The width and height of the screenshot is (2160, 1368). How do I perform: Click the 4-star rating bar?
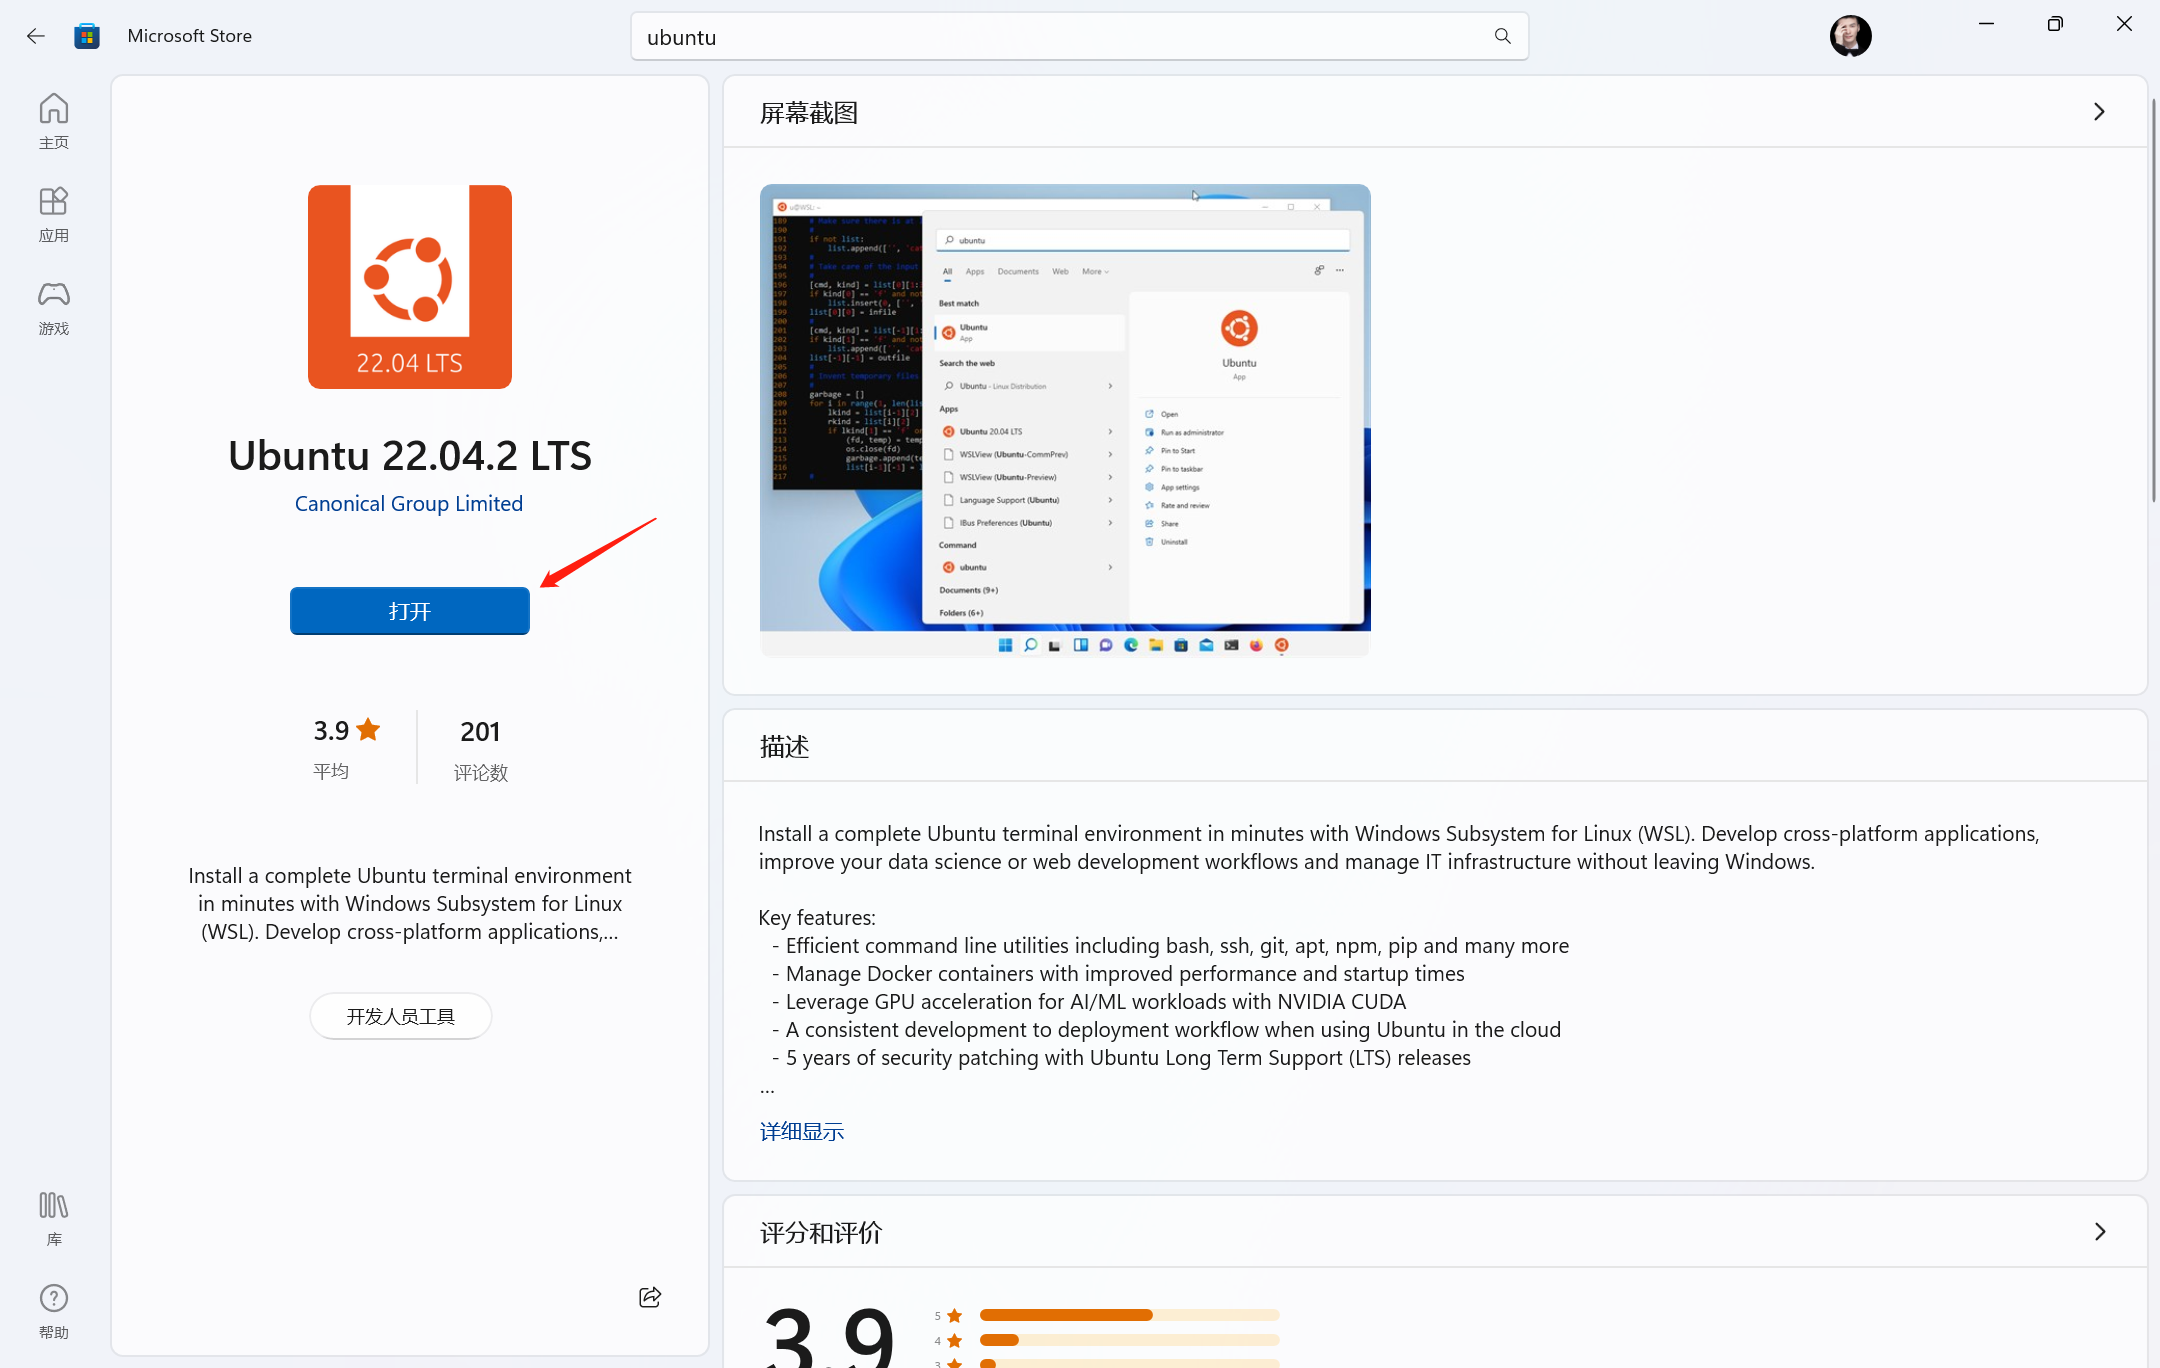1130,1340
